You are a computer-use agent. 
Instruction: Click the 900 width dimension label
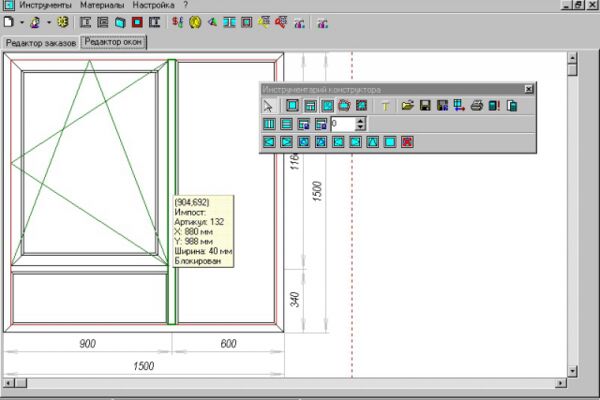click(87, 343)
